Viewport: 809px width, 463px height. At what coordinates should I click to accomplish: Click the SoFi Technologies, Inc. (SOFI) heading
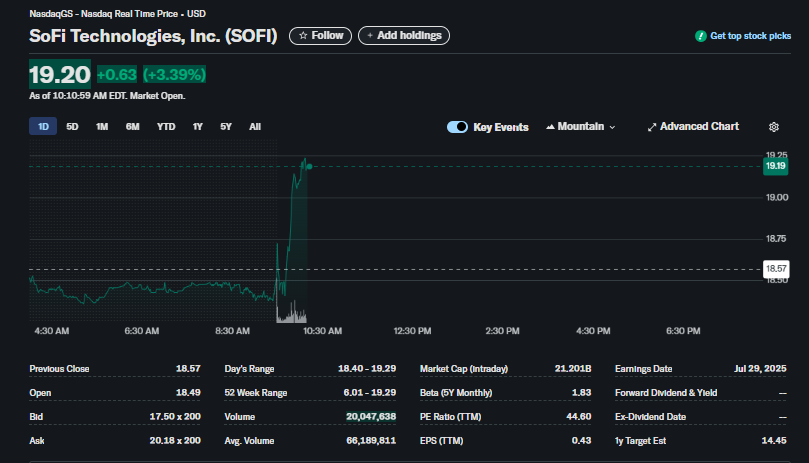tap(153, 36)
